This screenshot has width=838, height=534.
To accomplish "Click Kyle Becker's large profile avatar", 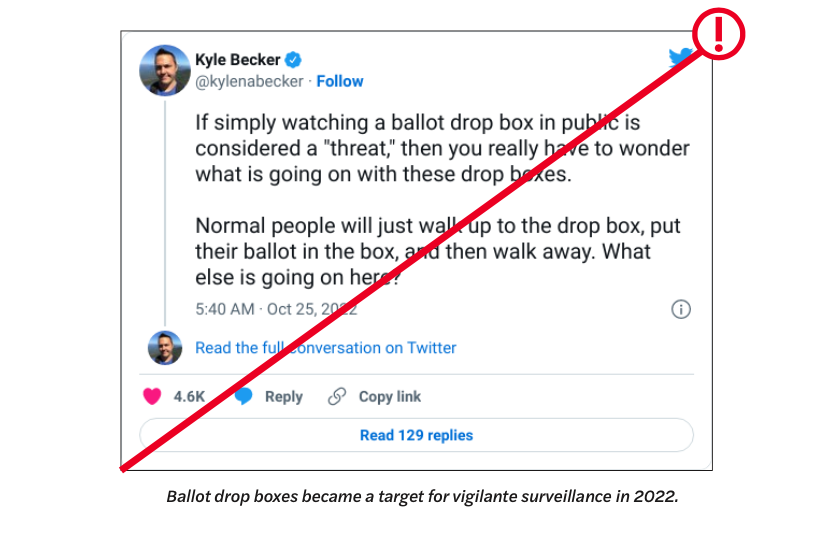I will point(164,70).
